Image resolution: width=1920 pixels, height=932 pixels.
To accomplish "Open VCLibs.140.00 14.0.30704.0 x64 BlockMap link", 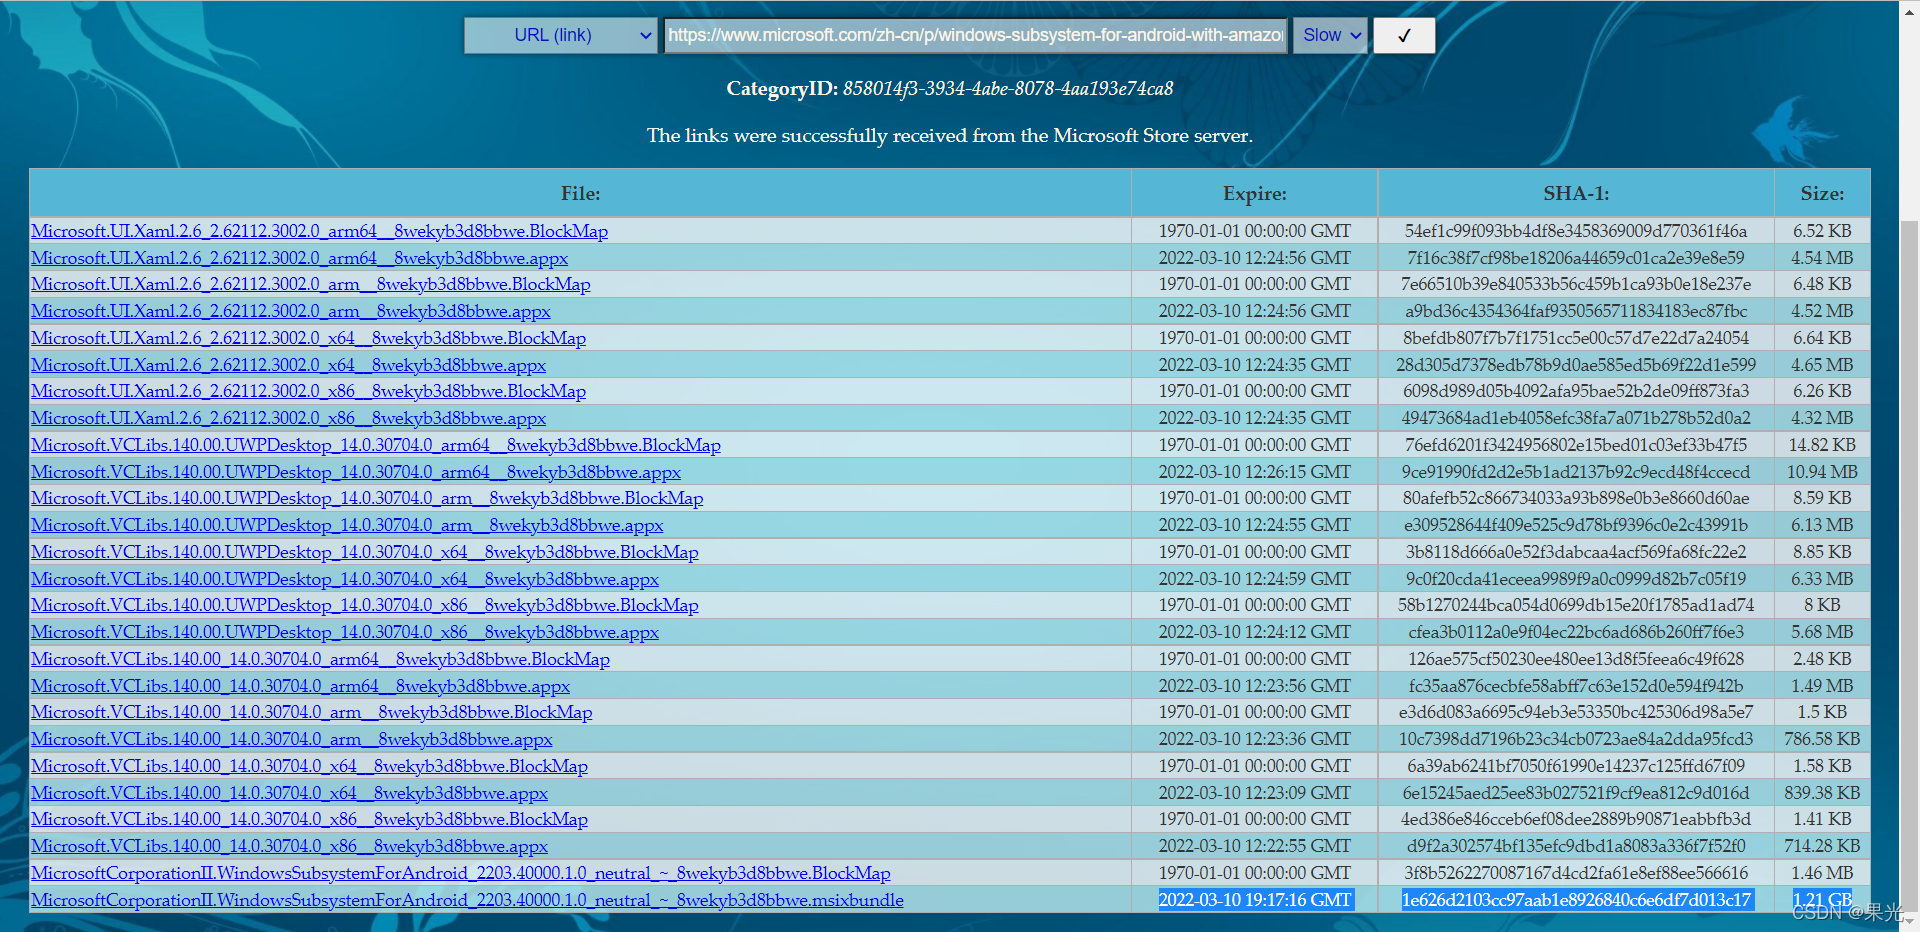I will click(309, 766).
